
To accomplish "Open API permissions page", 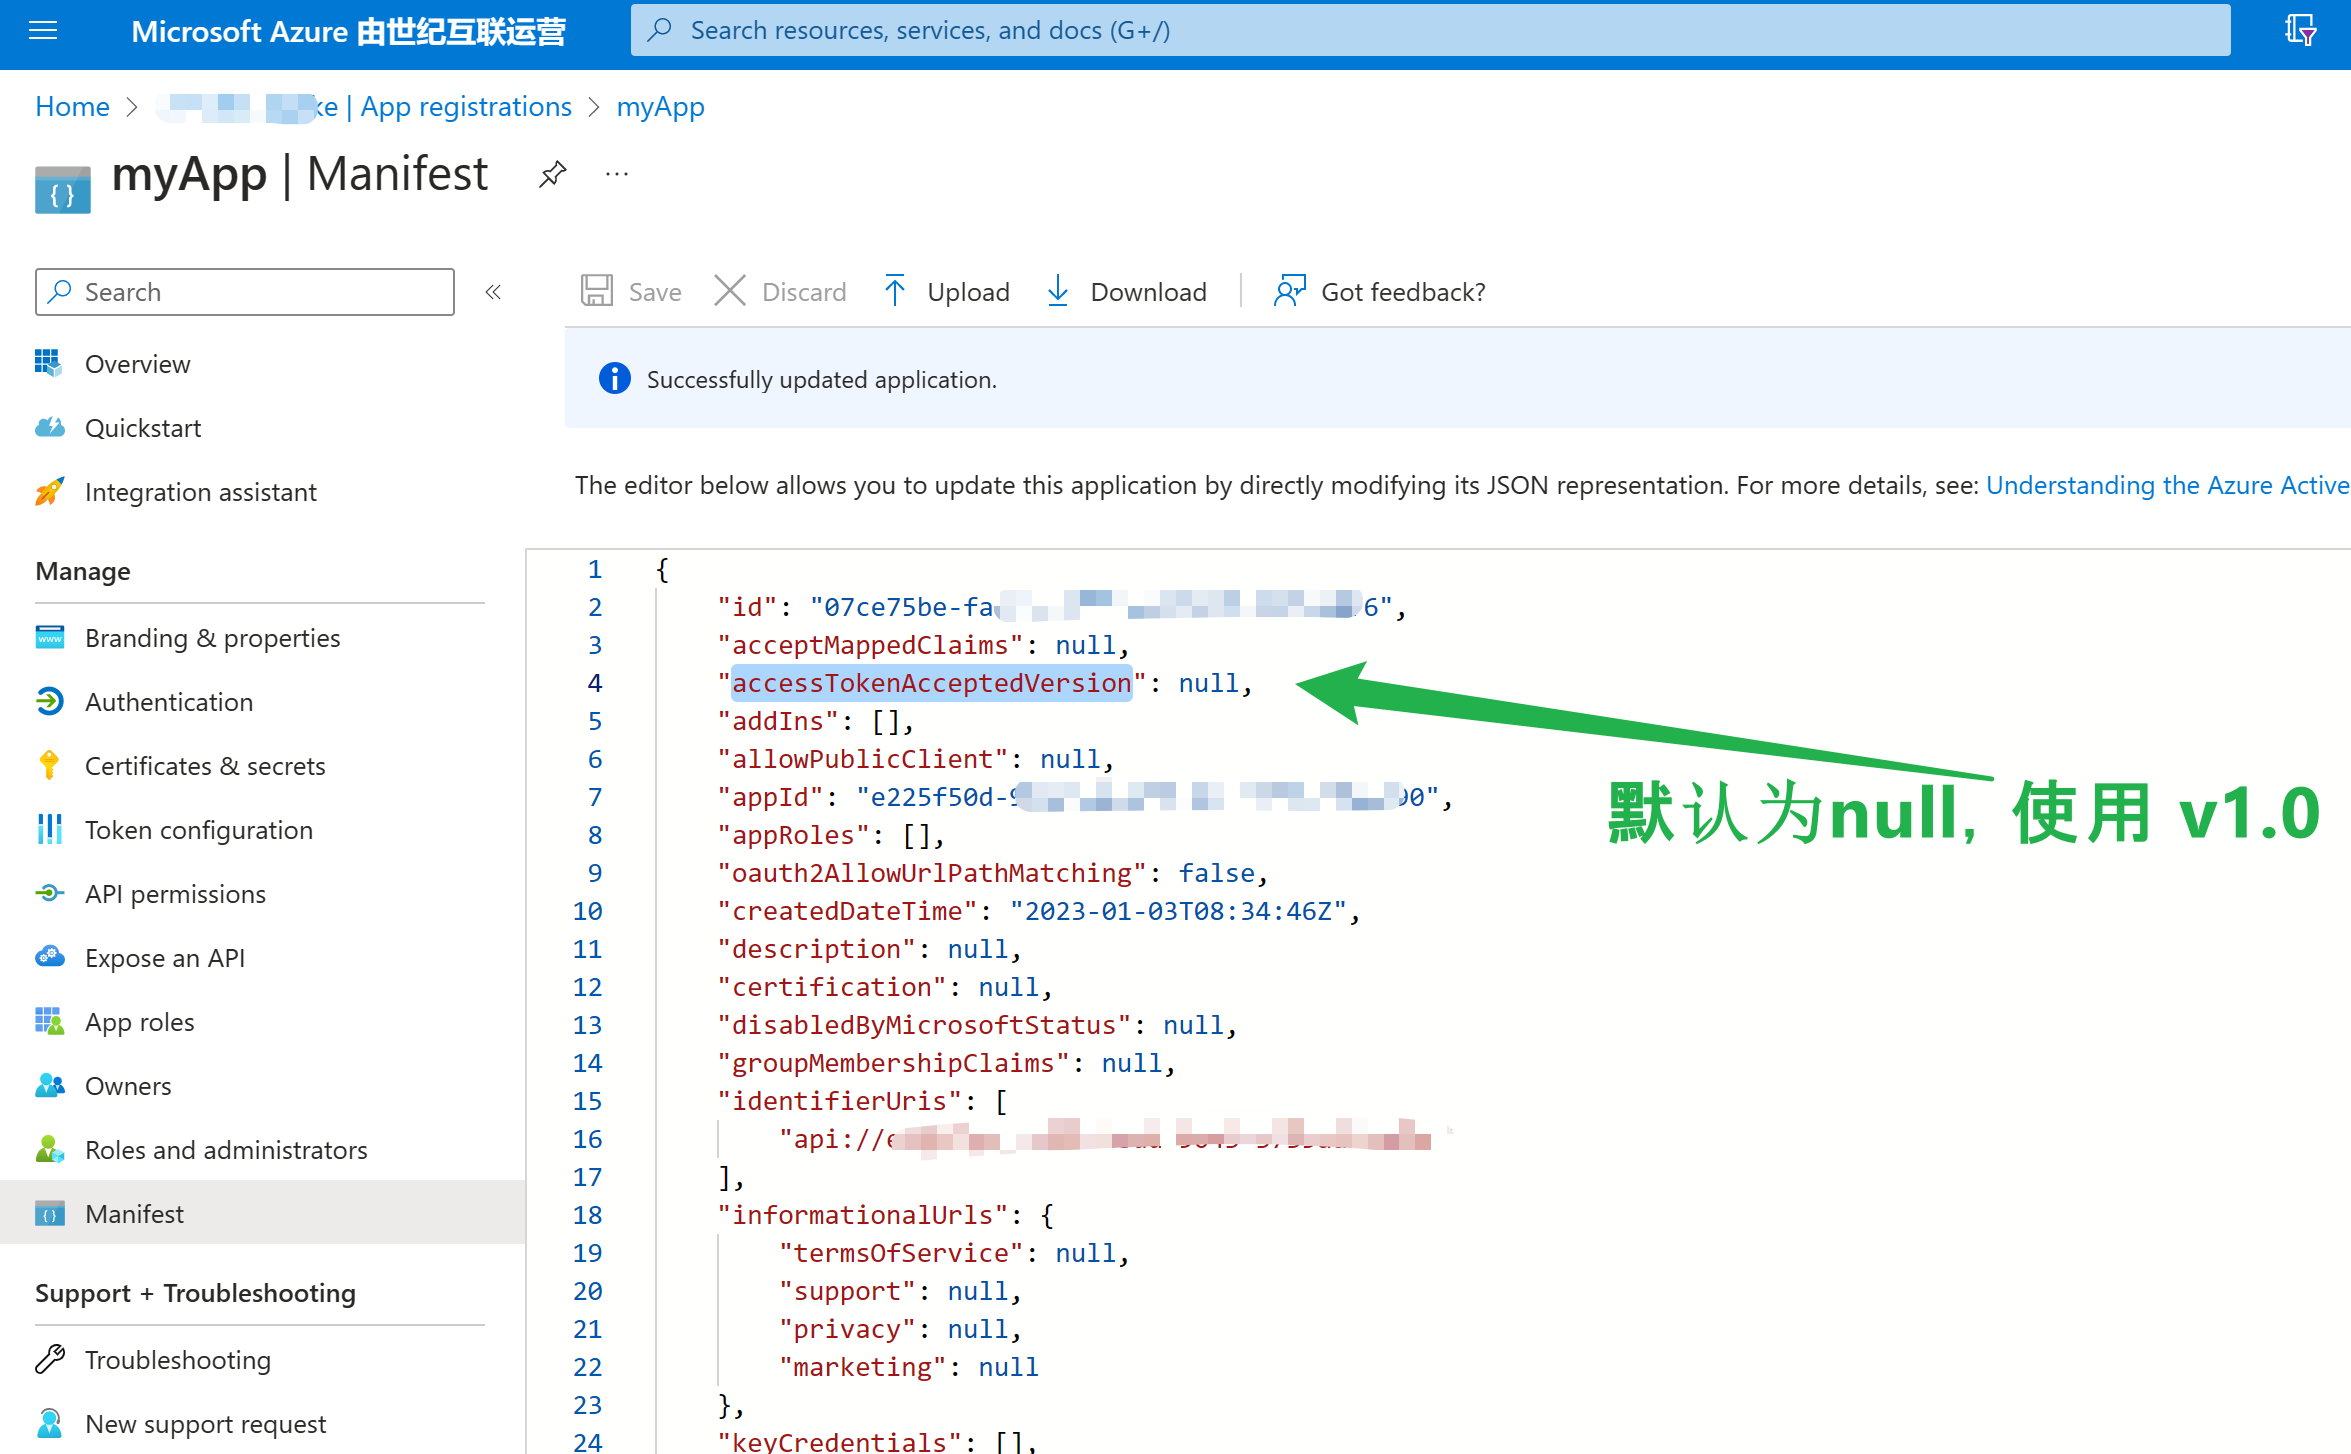I will coord(175,894).
